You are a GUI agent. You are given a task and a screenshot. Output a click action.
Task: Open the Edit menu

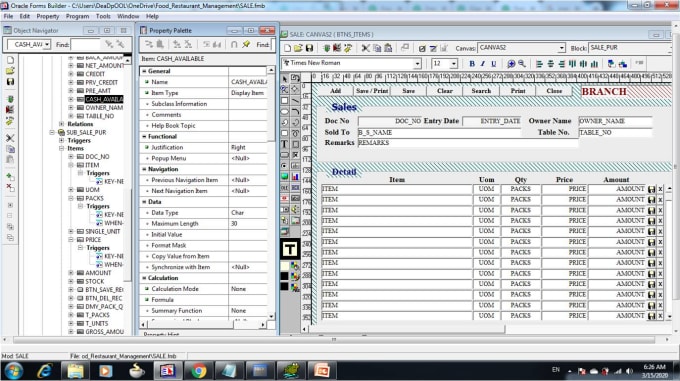pyautogui.click(x=25, y=16)
